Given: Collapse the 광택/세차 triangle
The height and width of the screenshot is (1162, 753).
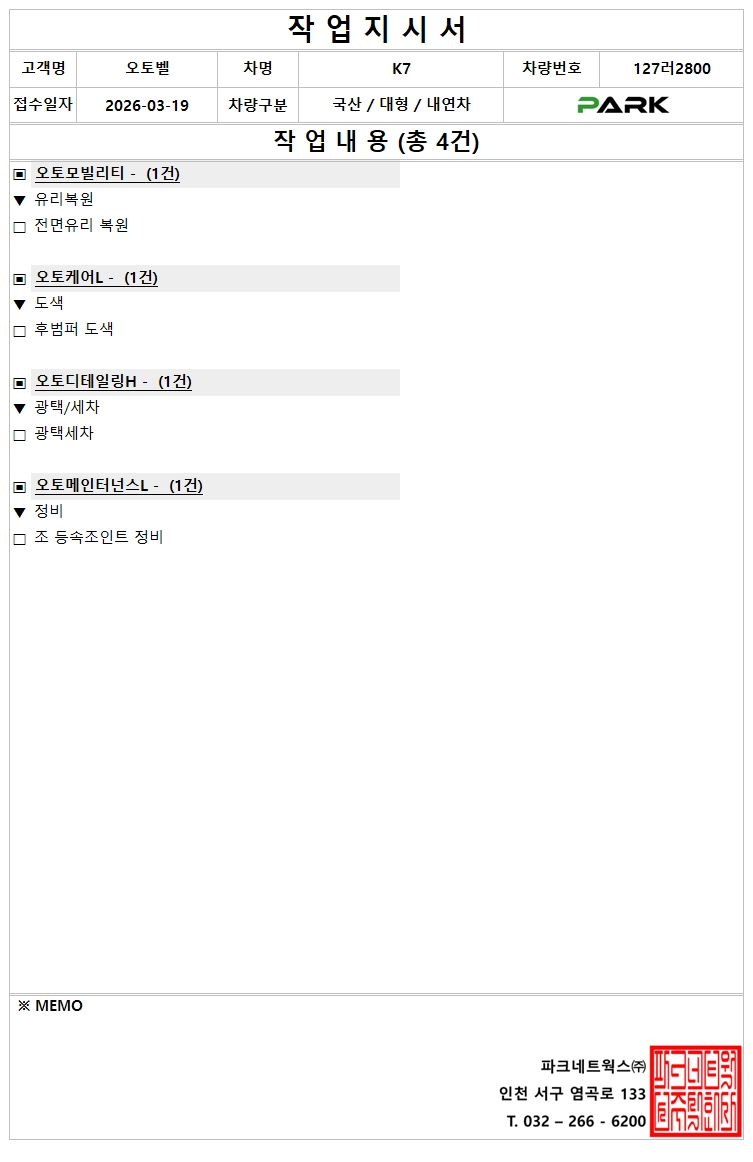Looking at the screenshot, I should [20, 409].
